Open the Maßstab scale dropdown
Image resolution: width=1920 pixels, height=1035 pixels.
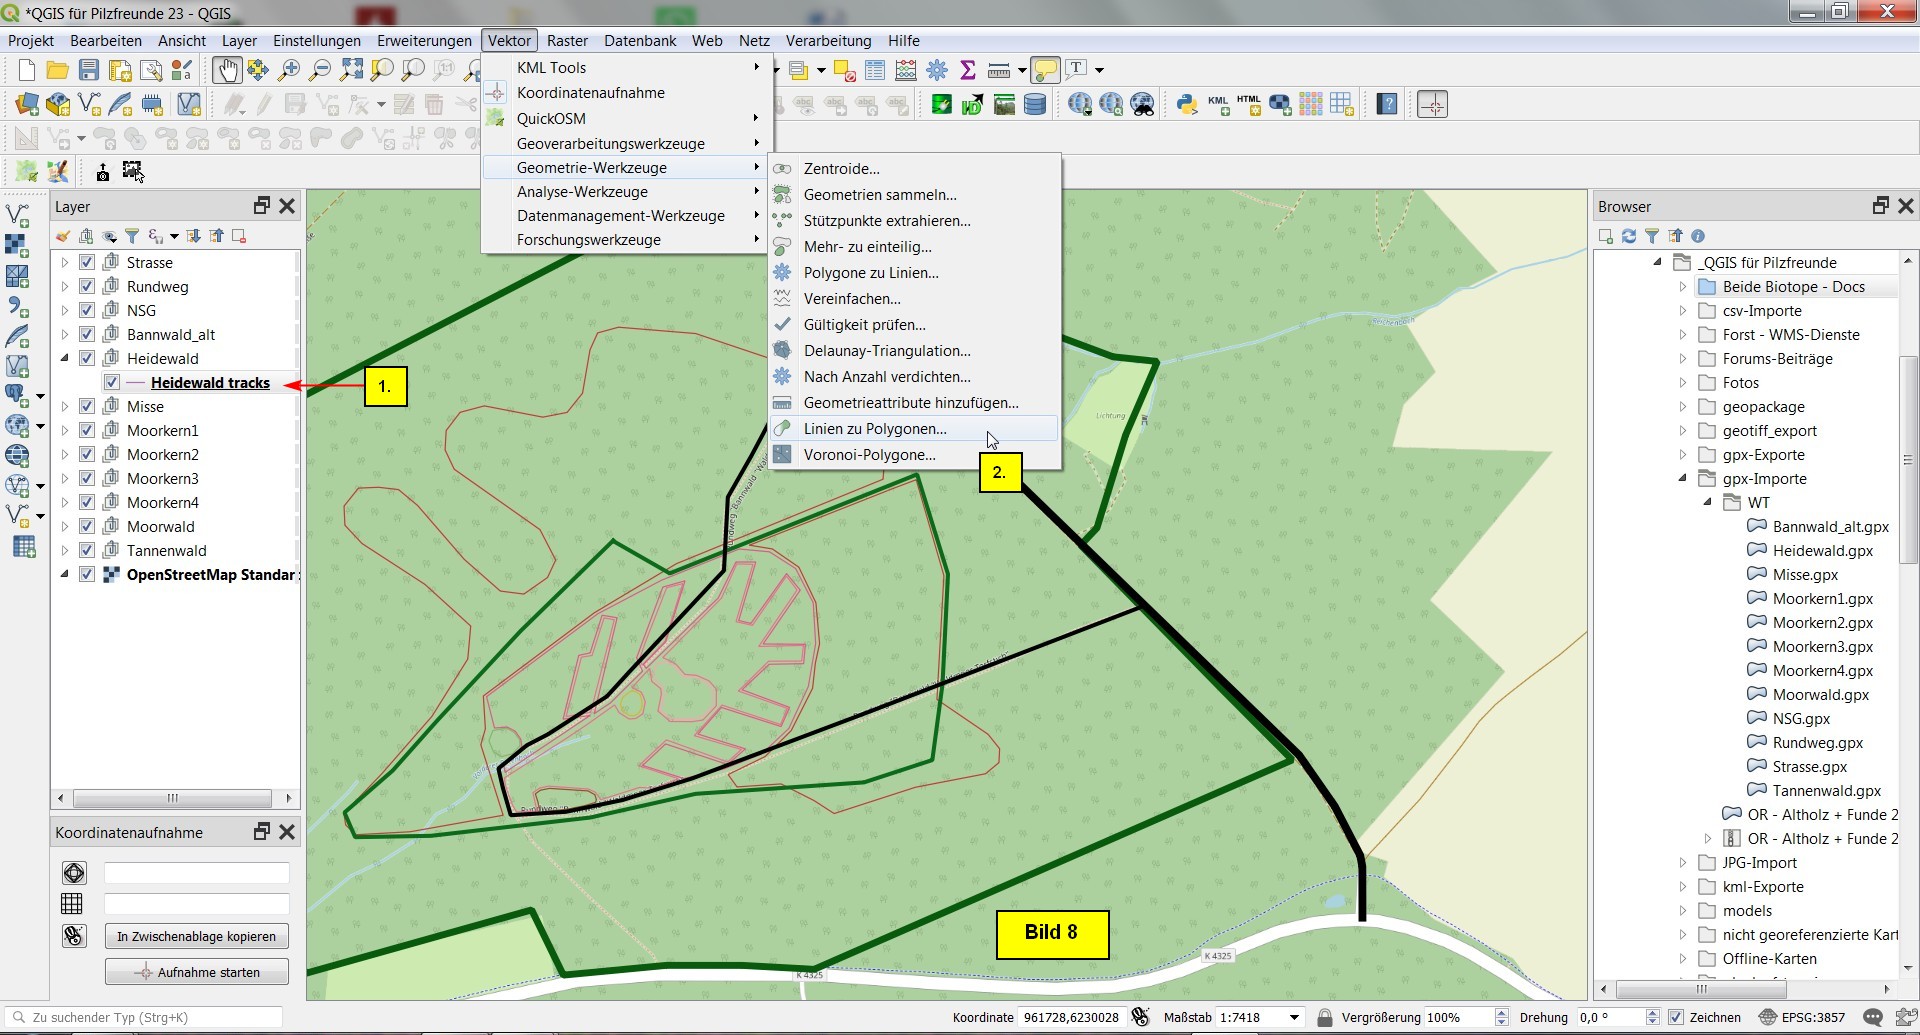point(1294,1018)
